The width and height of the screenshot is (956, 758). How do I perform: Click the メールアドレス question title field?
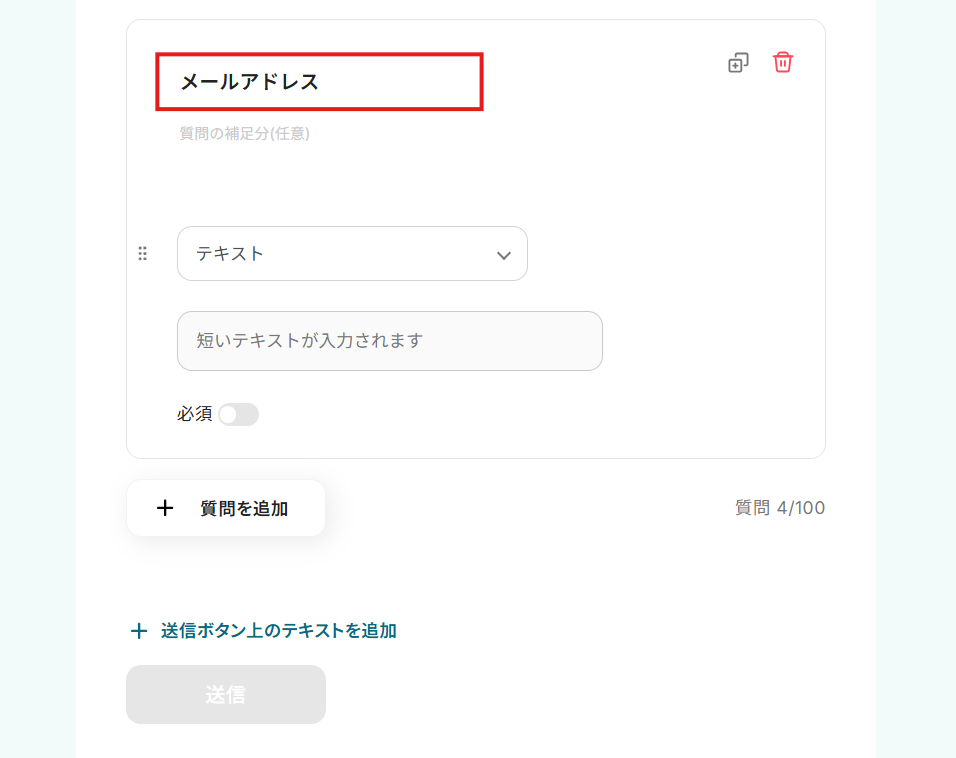320,82
